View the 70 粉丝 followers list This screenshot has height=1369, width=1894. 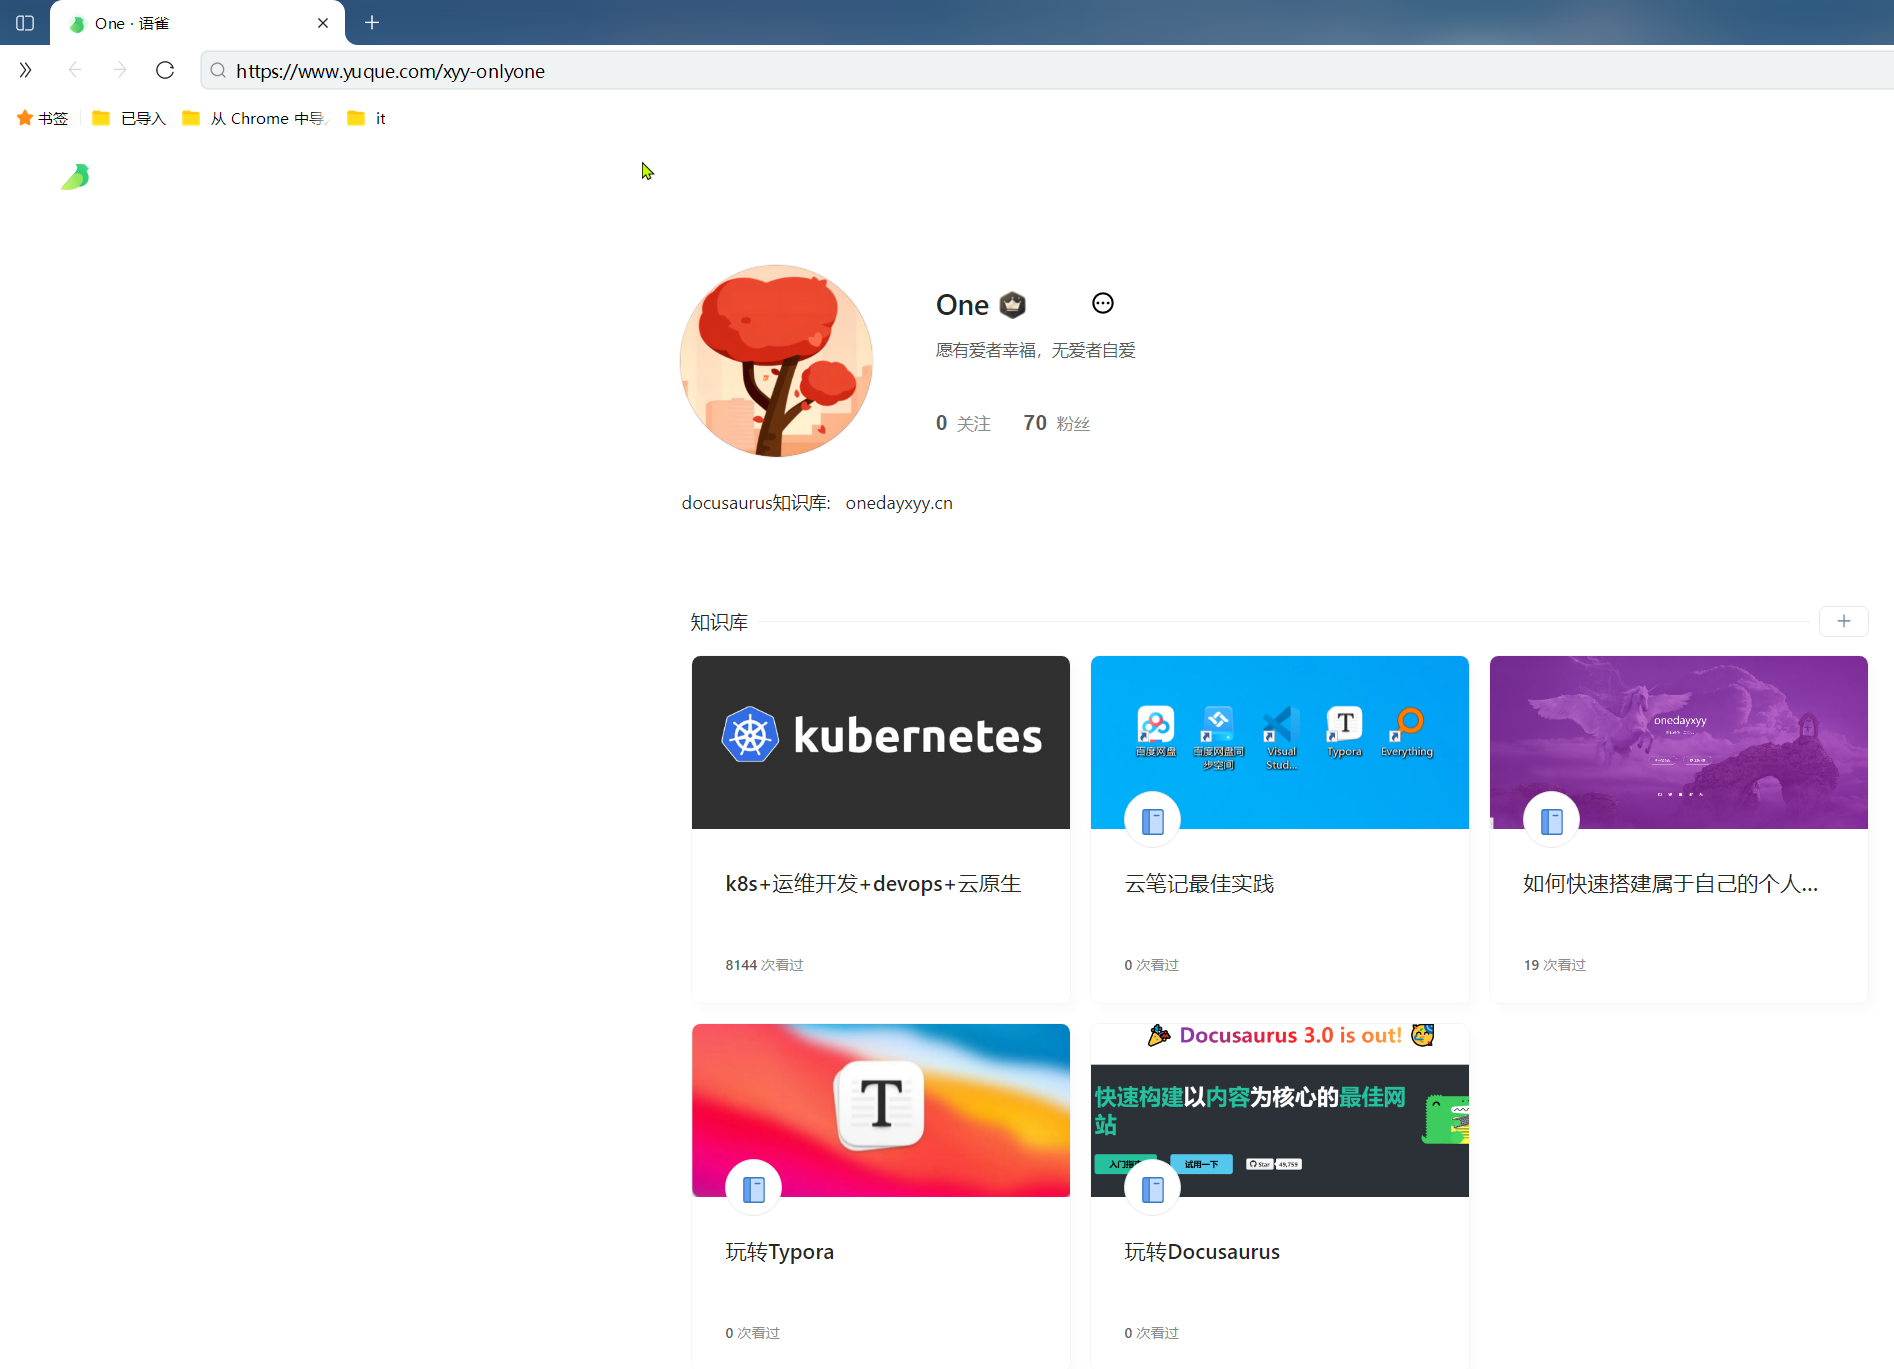pyautogui.click(x=1056, y=423)
